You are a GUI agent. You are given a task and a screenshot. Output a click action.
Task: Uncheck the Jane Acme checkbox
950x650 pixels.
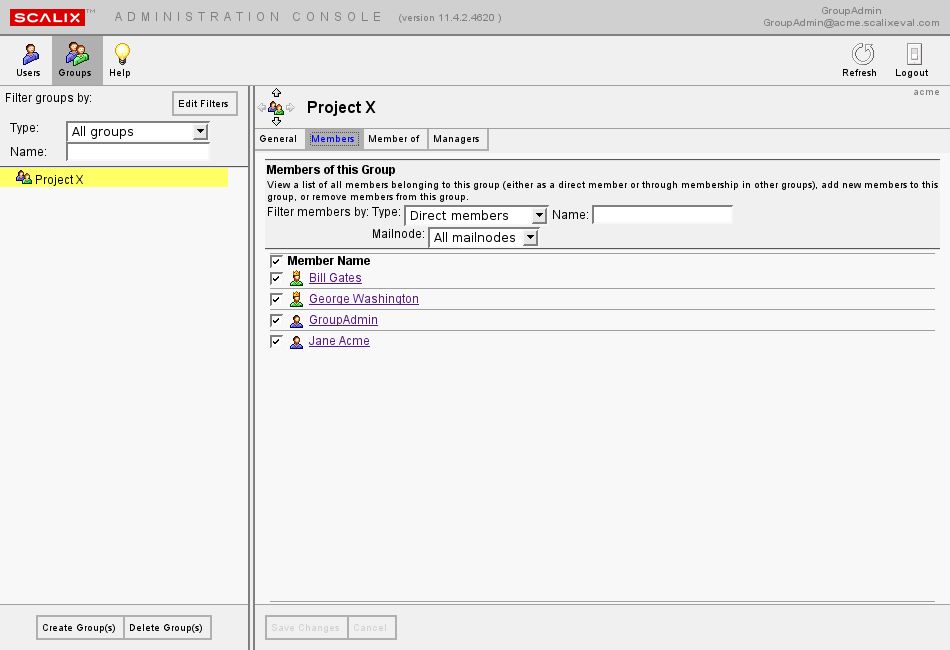tap(276, 341)
